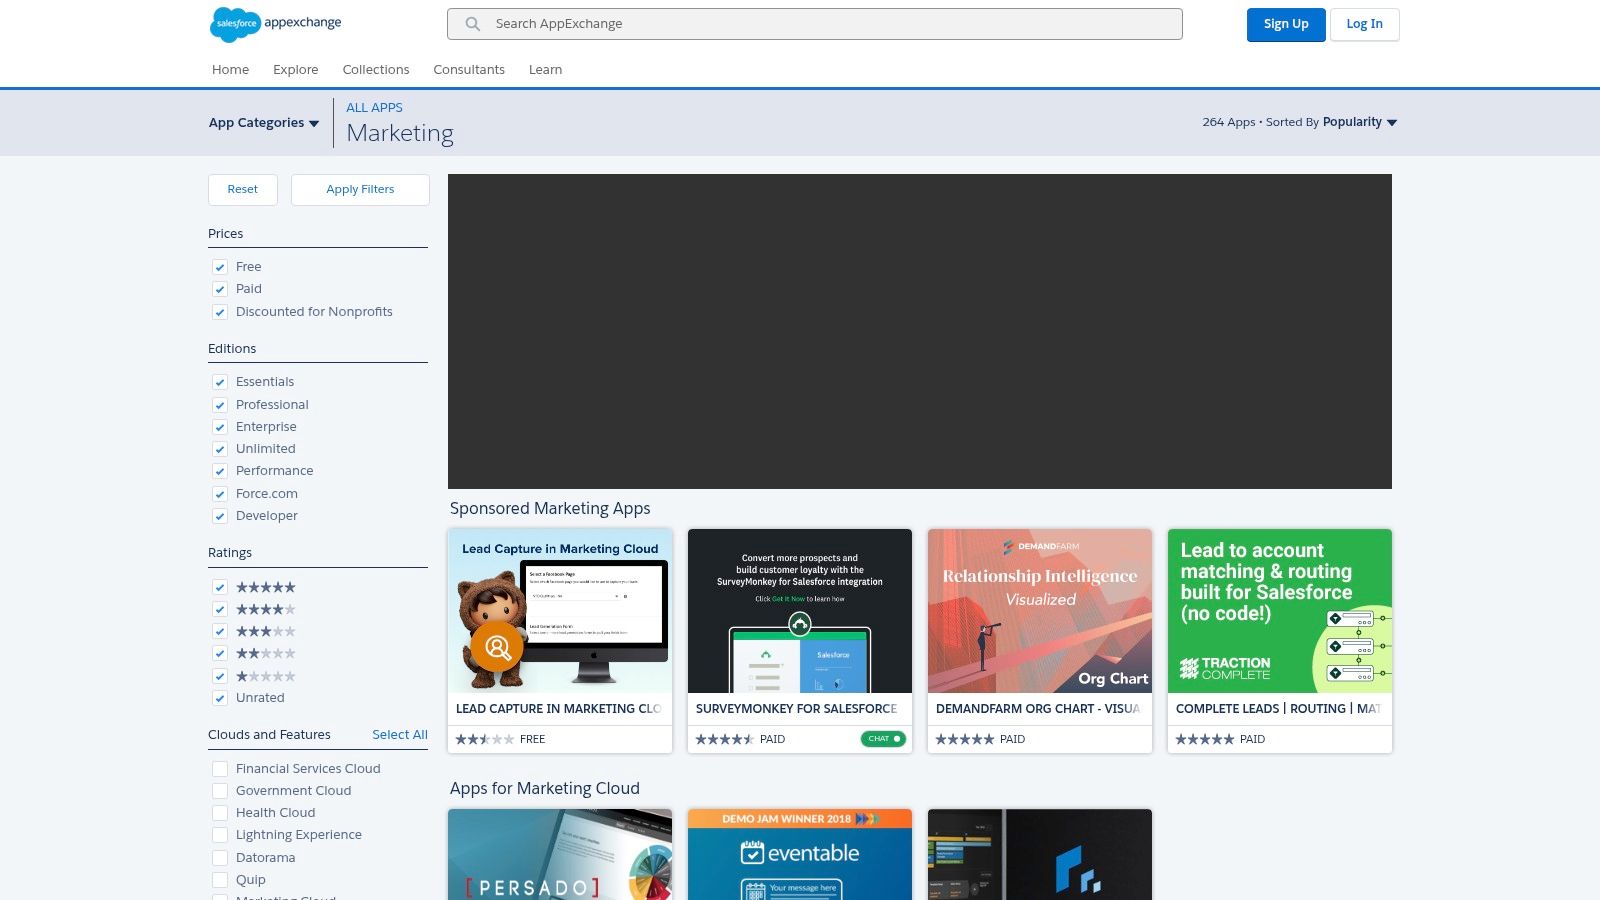The width and height of the screenshot is (1600, 900).
Task: Toggle the one-star rating filter
Action: (x=220, y=676)
